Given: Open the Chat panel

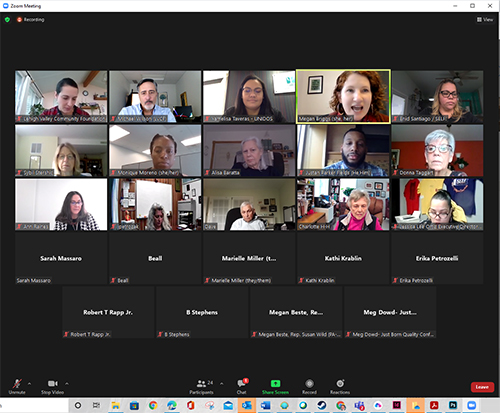Looking at the screenshot, I should [242, 386].
